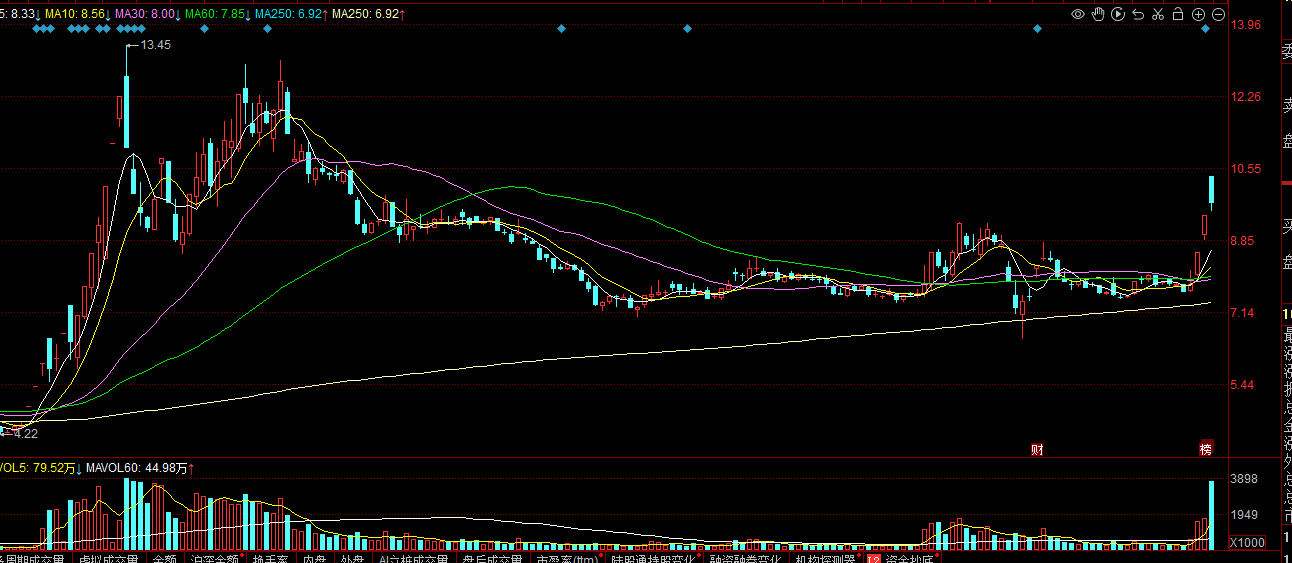
Task: Click the 12.26 price axis value
Action: coord(1248,96)
